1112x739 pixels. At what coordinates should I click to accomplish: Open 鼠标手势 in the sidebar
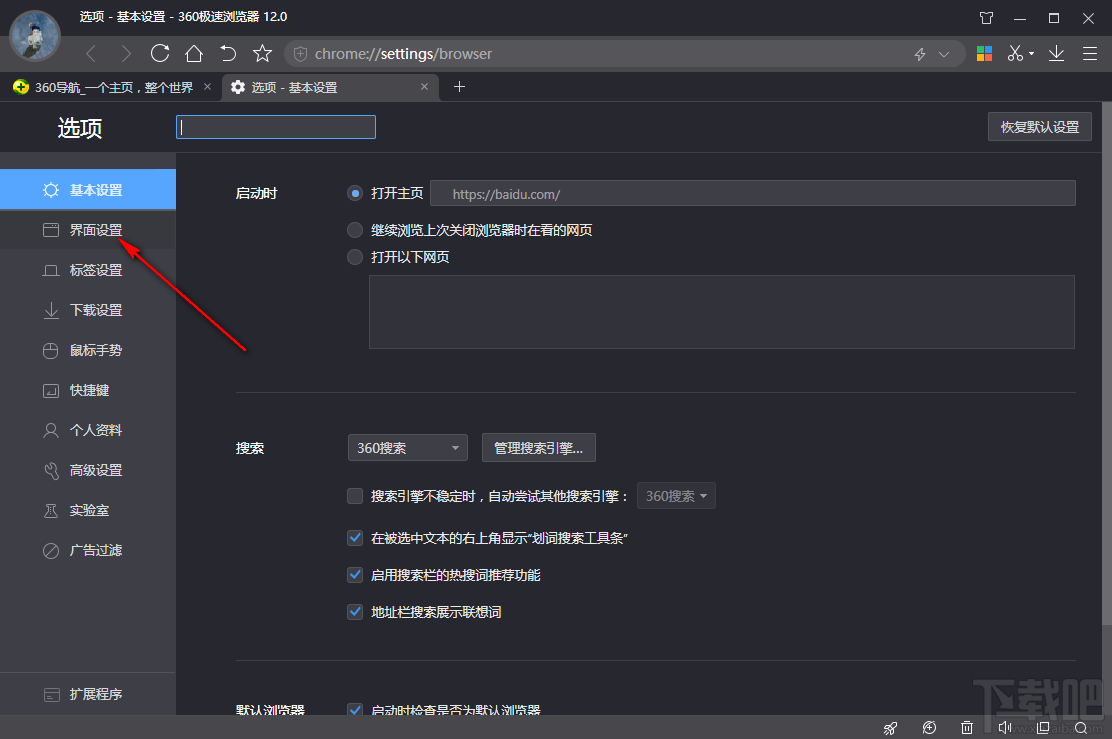point(88,350)
